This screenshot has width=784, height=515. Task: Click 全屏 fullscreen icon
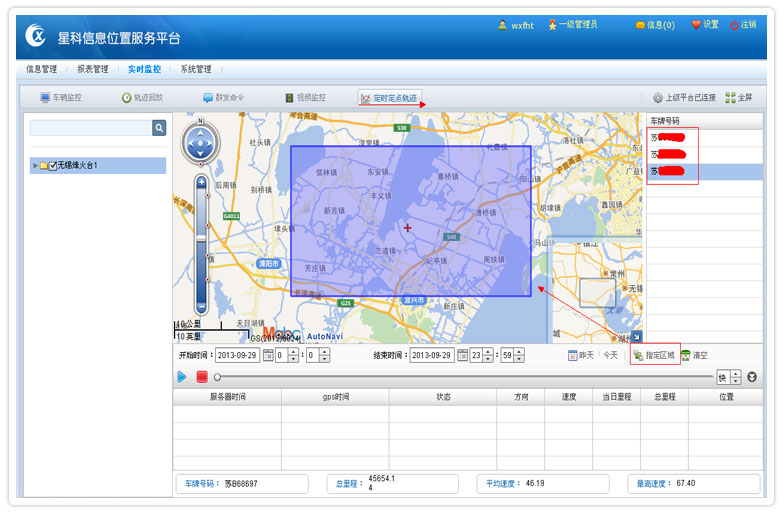[x=731, y=98]
